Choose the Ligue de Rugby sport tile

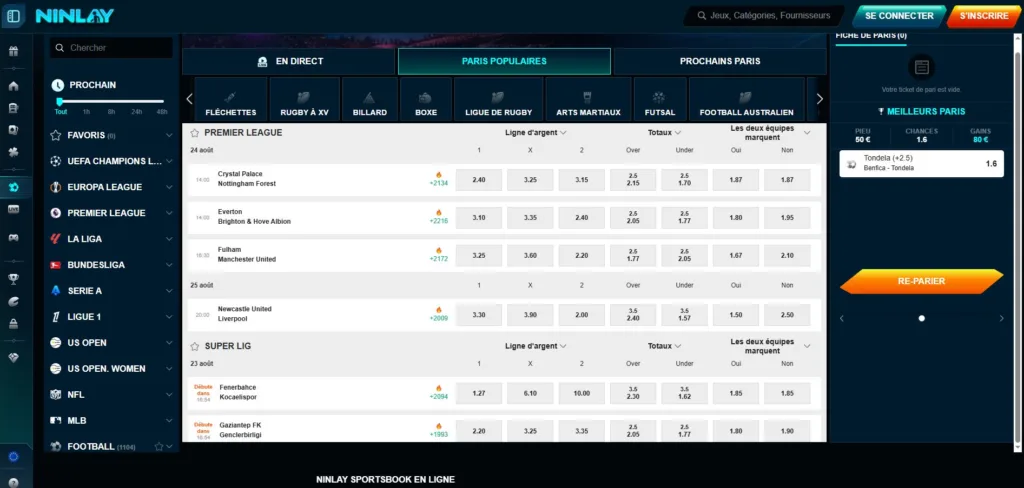tap(498, 99)
